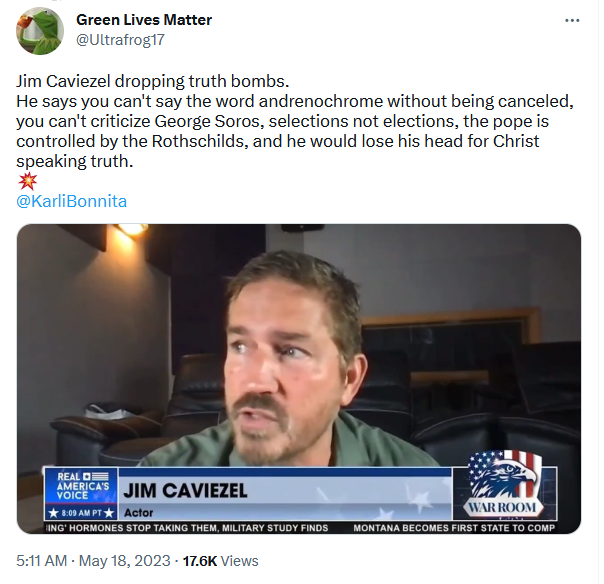Open the tweet's three-dot more options menu
The image size is (604, 584).
click(572, 20)
